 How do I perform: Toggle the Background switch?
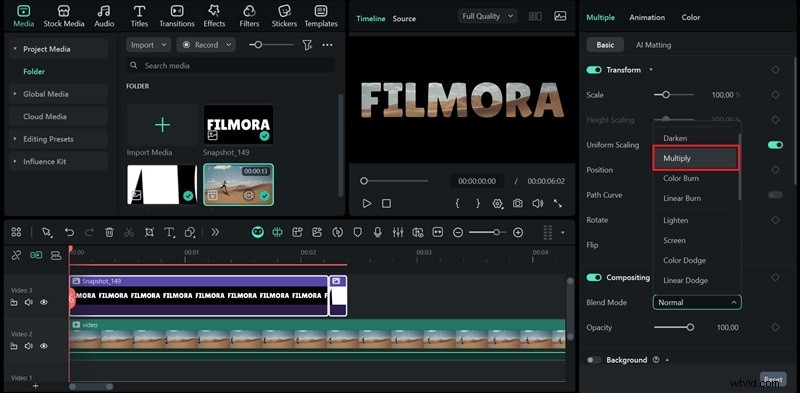pos(594,360)
